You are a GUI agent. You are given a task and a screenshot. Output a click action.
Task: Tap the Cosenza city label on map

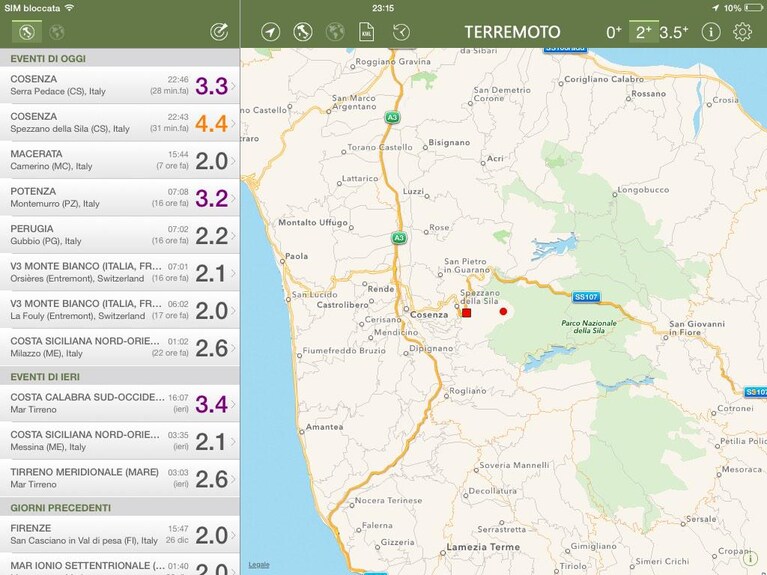point(429,315)
